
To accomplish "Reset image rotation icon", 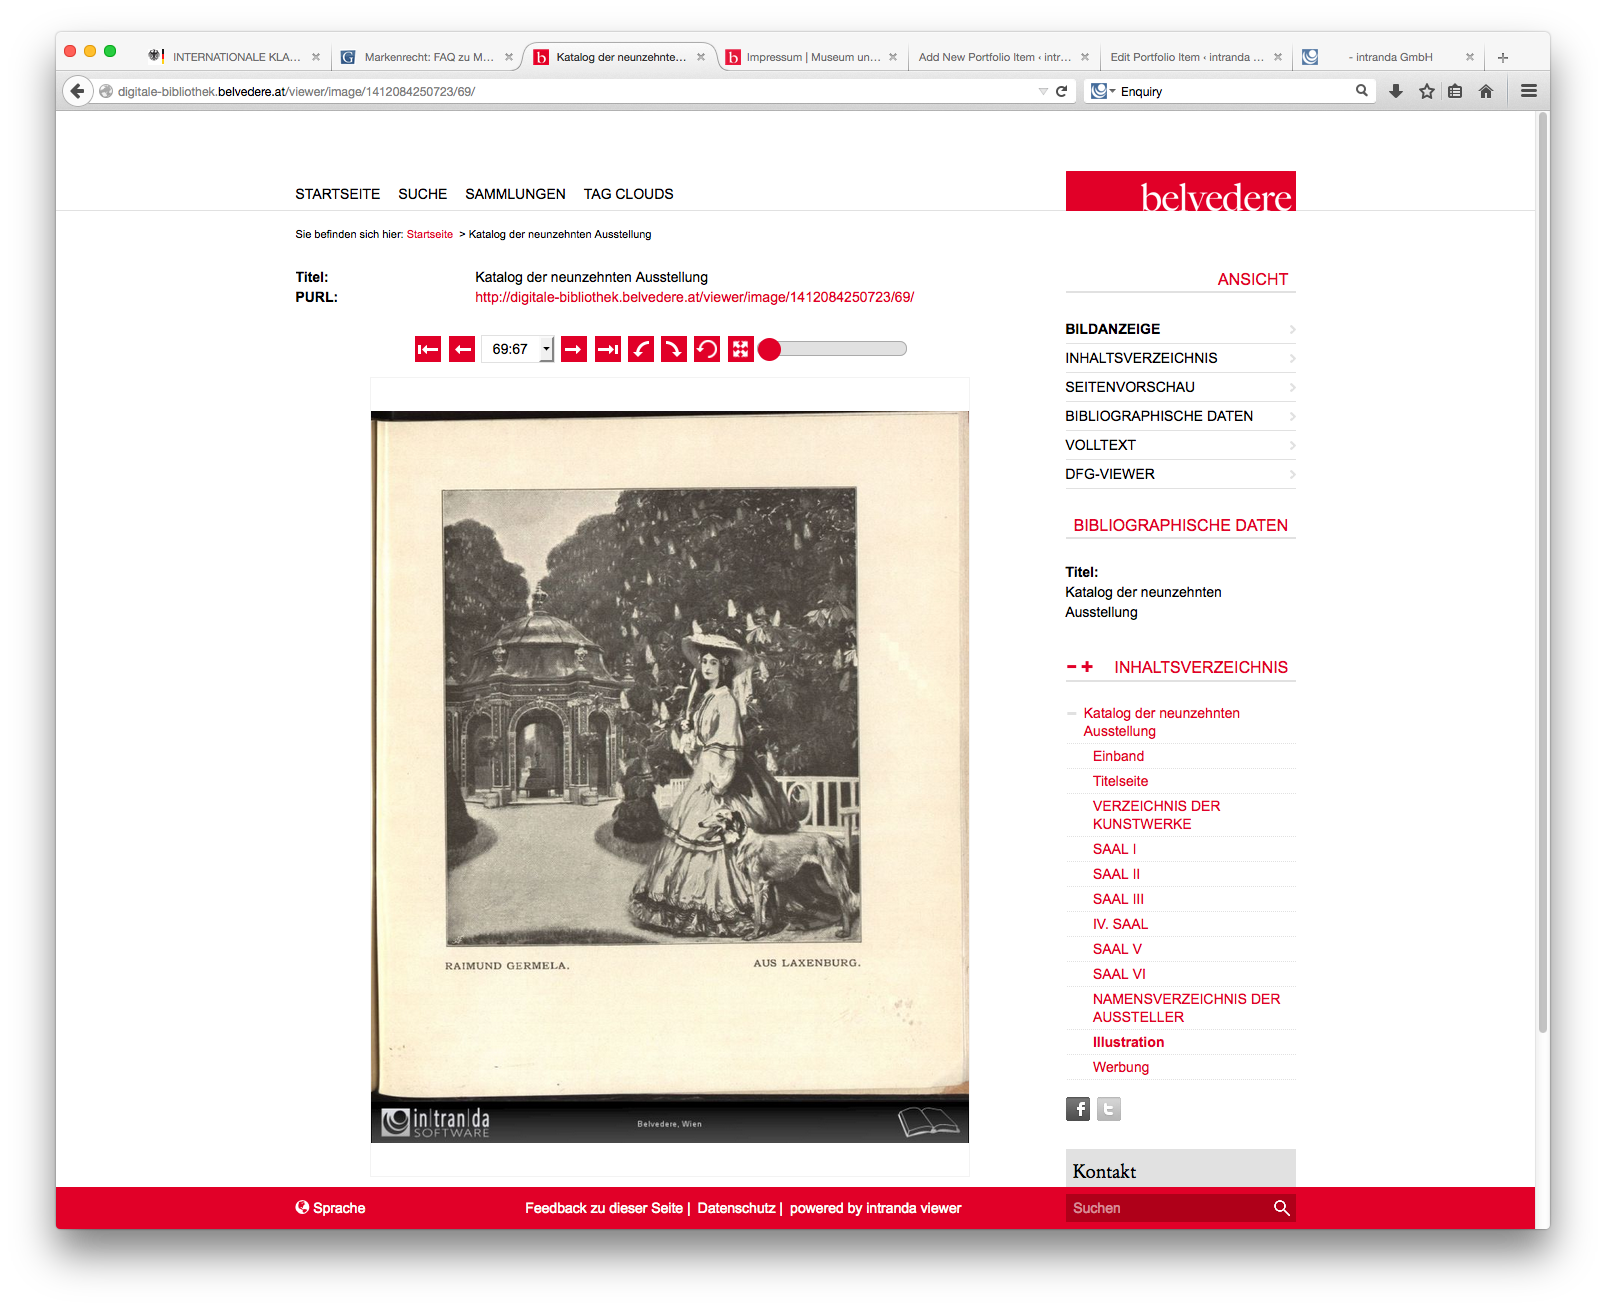I will (x=707, y=349).
